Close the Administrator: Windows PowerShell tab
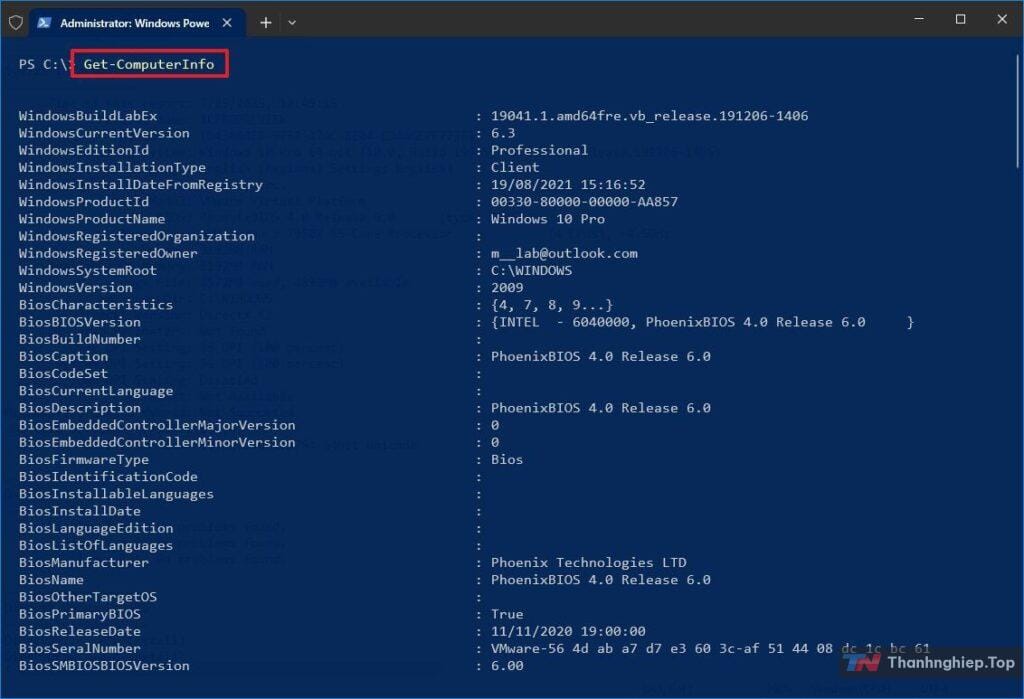This screenshot has width=1024, height=699. (227, 23)
